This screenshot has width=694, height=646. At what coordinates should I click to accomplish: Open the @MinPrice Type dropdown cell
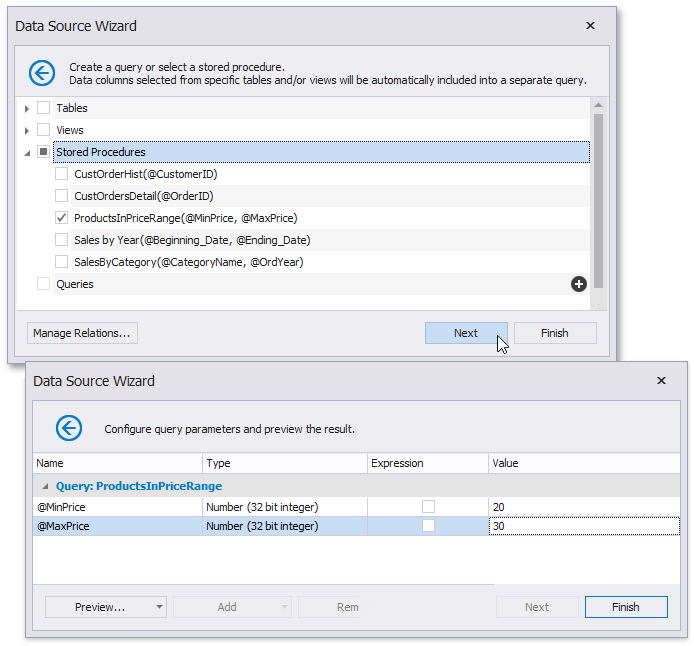tap(285, 507)
